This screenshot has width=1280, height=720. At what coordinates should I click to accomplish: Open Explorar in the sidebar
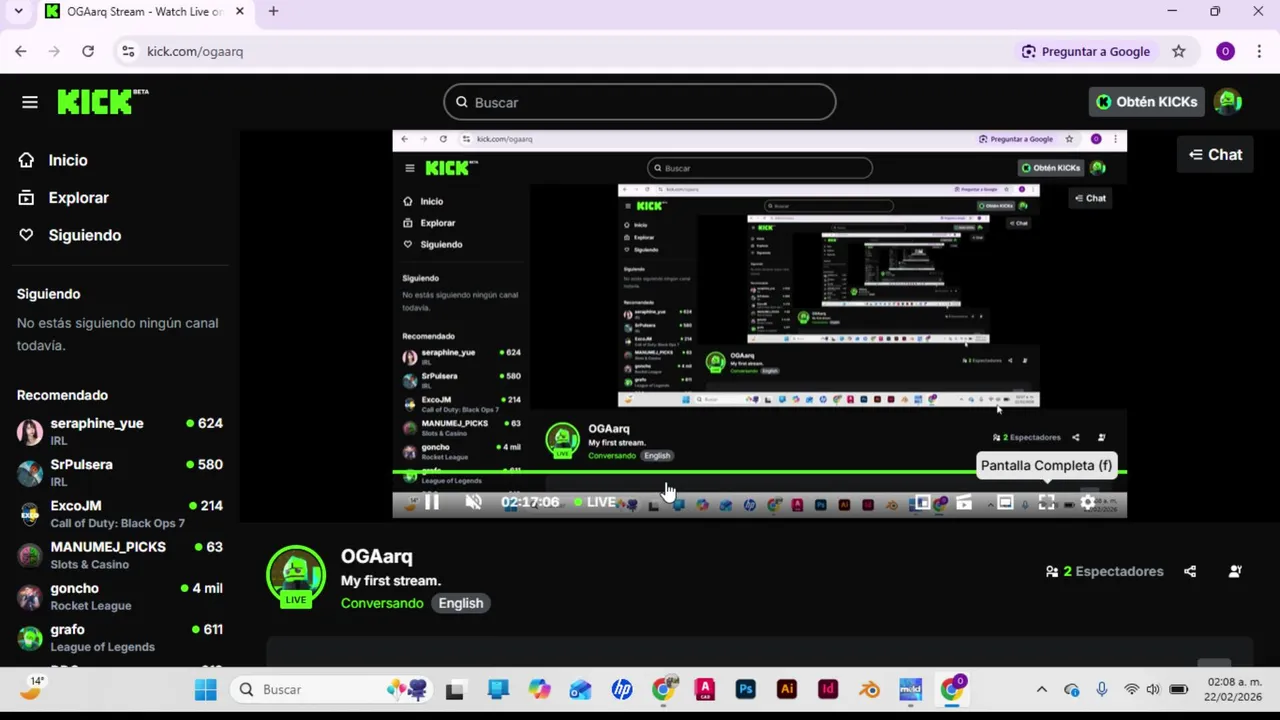click(78, 198)
